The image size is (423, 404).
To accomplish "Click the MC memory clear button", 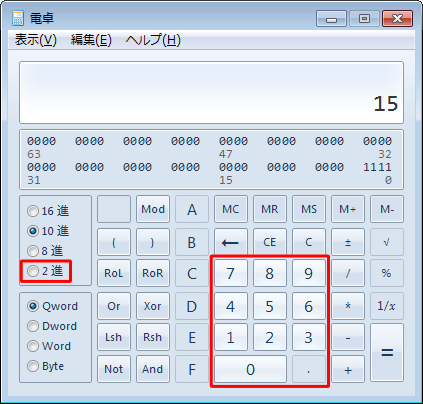I will (x=231, y=209).
